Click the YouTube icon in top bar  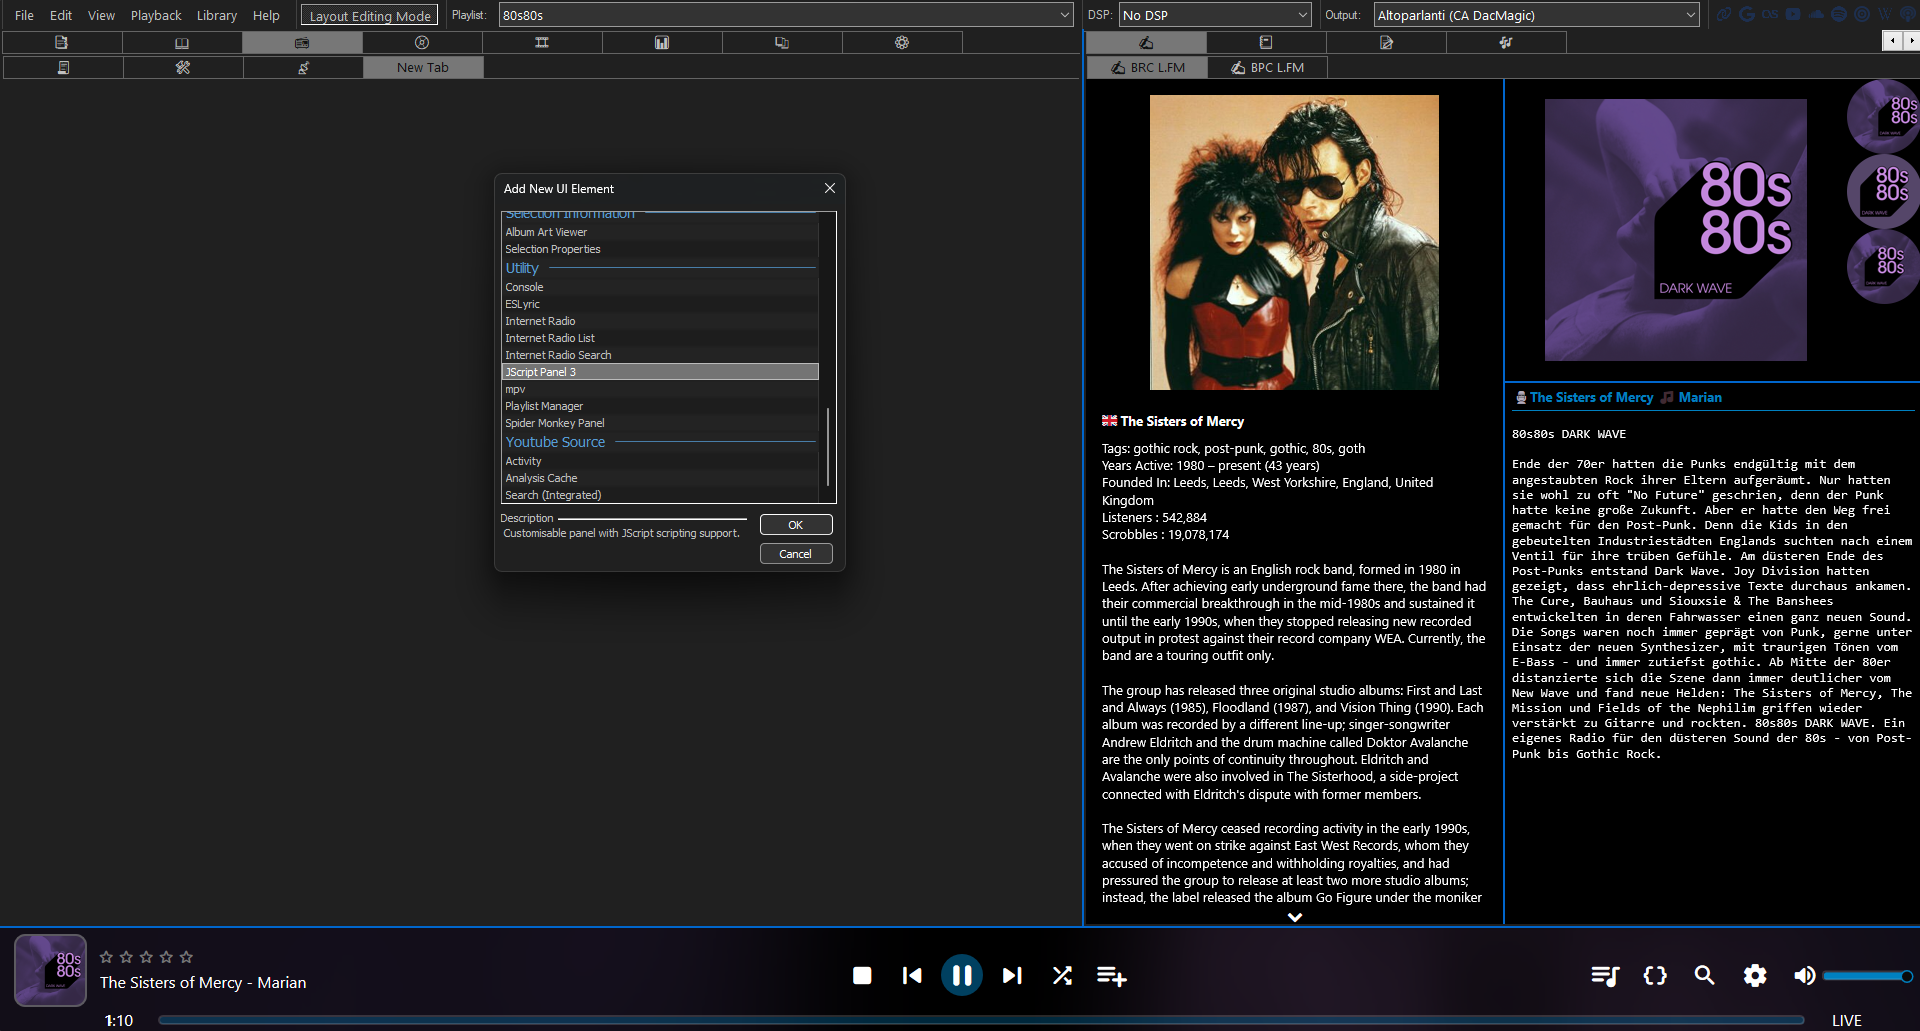tap(1793, 15)
